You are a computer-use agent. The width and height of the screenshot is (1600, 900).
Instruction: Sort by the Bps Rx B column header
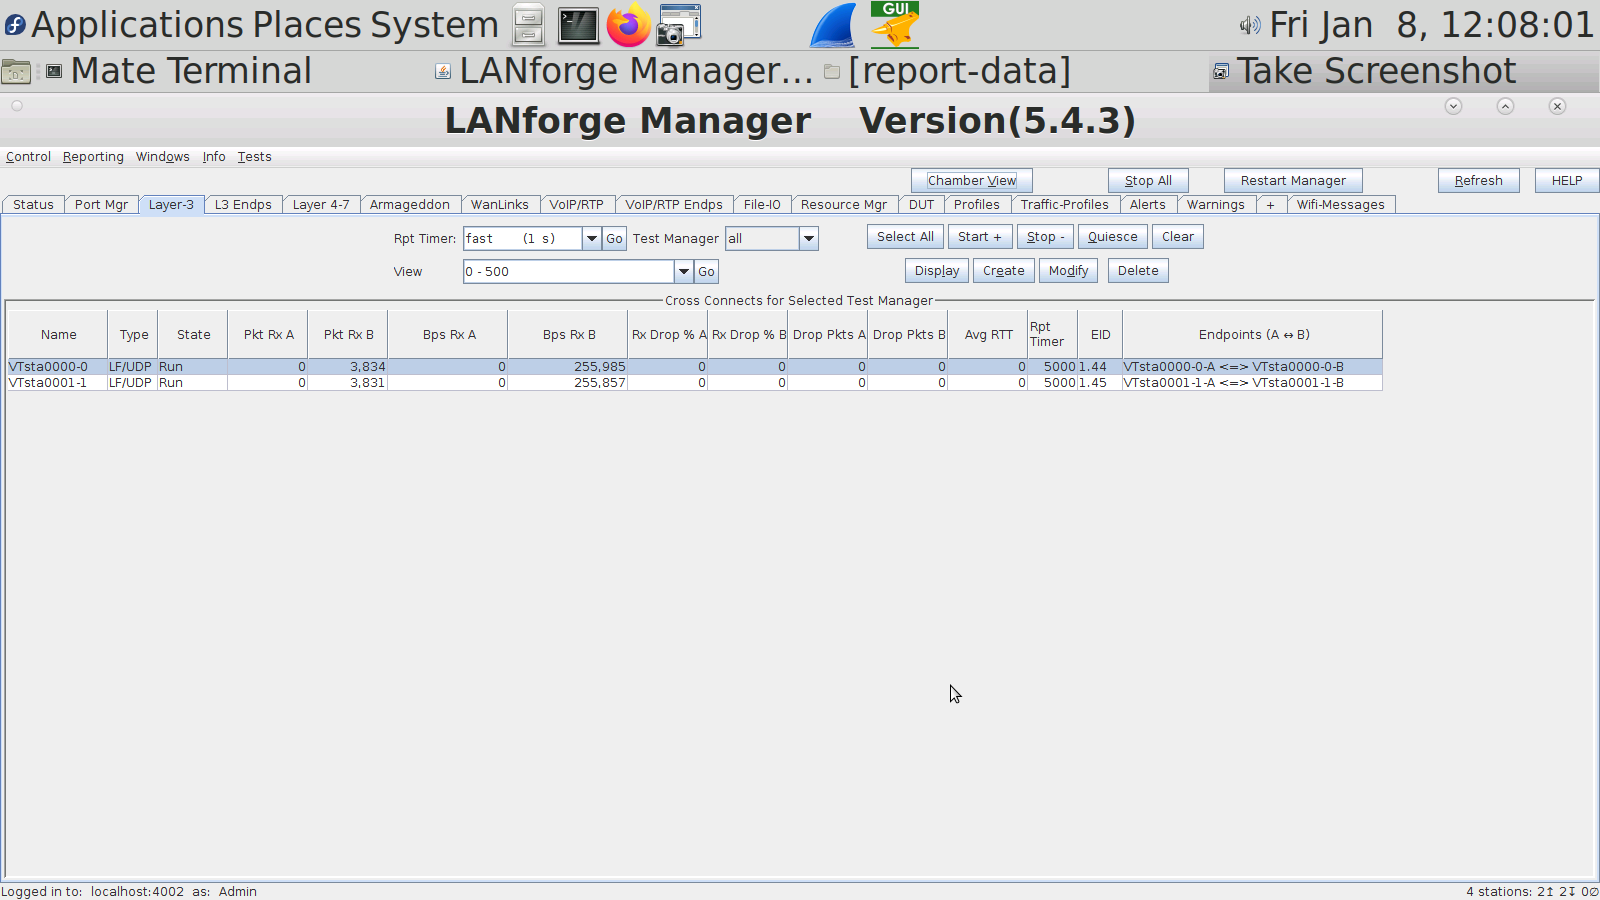pyautogui.click(x=568, y=335)
